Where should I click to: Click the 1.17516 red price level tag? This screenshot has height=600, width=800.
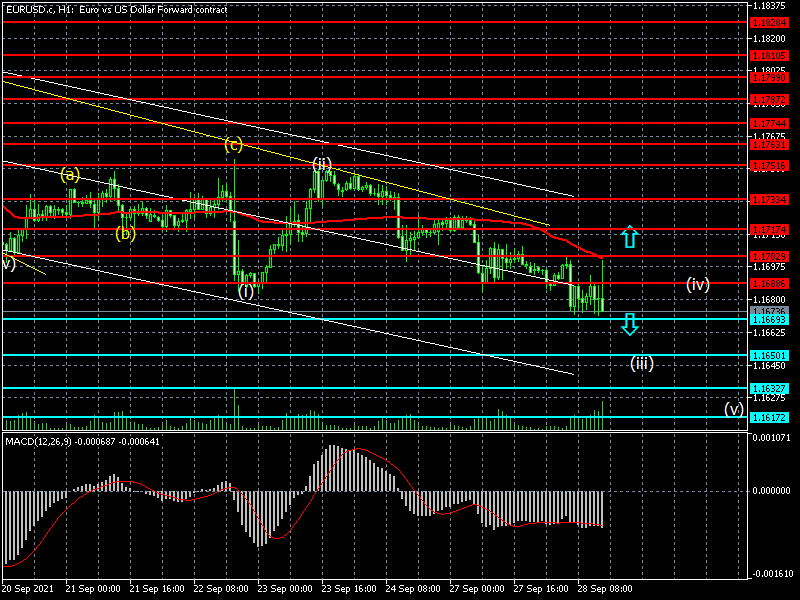(x=773, y=166)
